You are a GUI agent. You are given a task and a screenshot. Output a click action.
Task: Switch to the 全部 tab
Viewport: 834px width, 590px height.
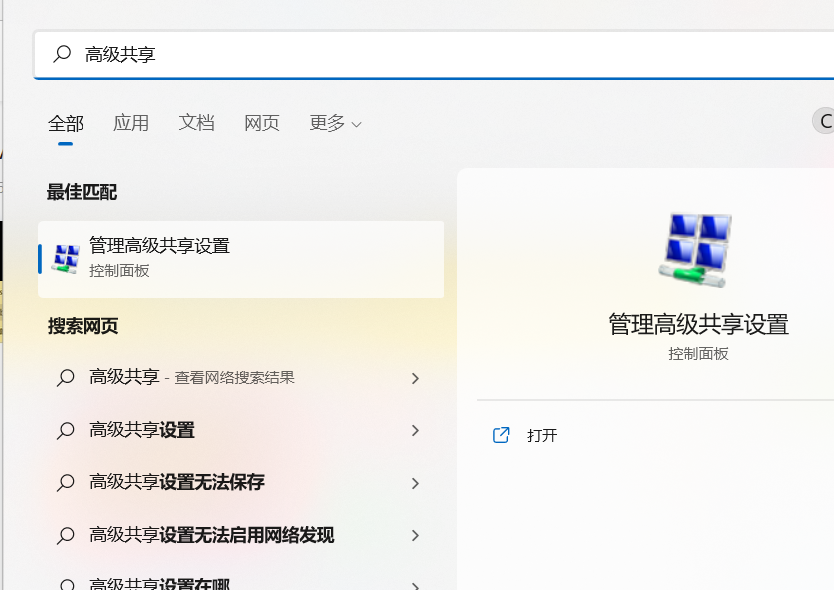[65, 123]
